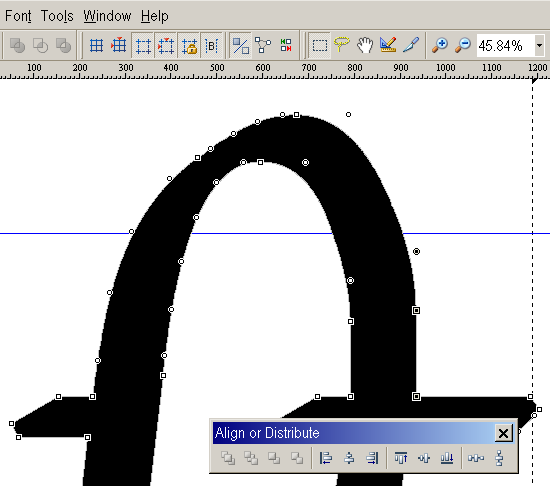This screenshot has height=486, width=550.
Task: Toggle the Show Grid button
Action: pyautogui.click(x=96, y=46)
